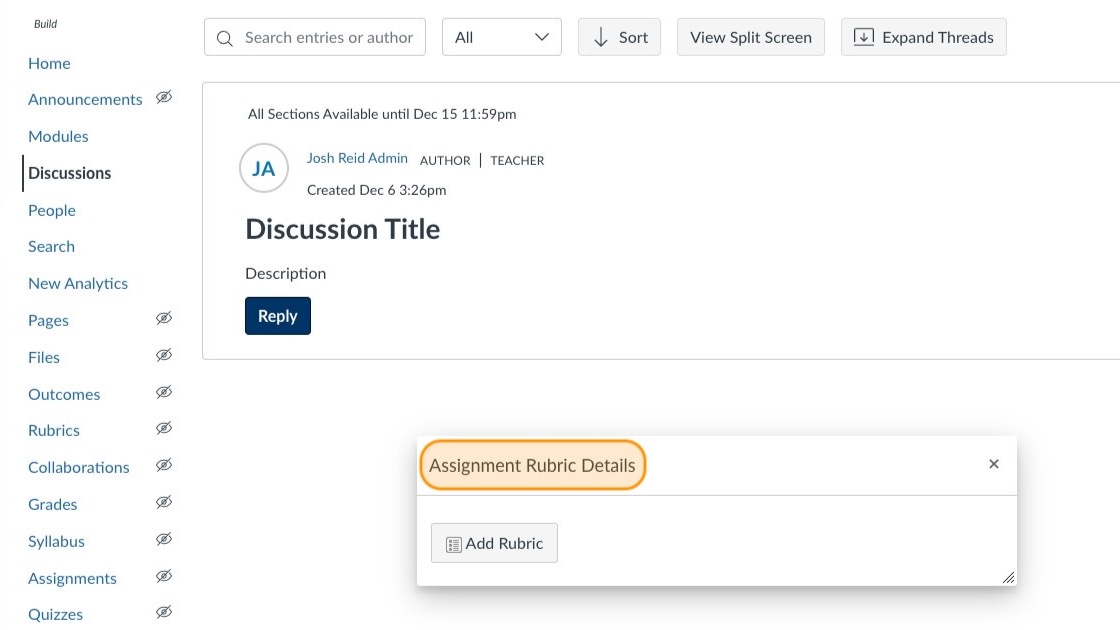
Task: Expand all discussion threads
Action: click(x=923, y=36)
